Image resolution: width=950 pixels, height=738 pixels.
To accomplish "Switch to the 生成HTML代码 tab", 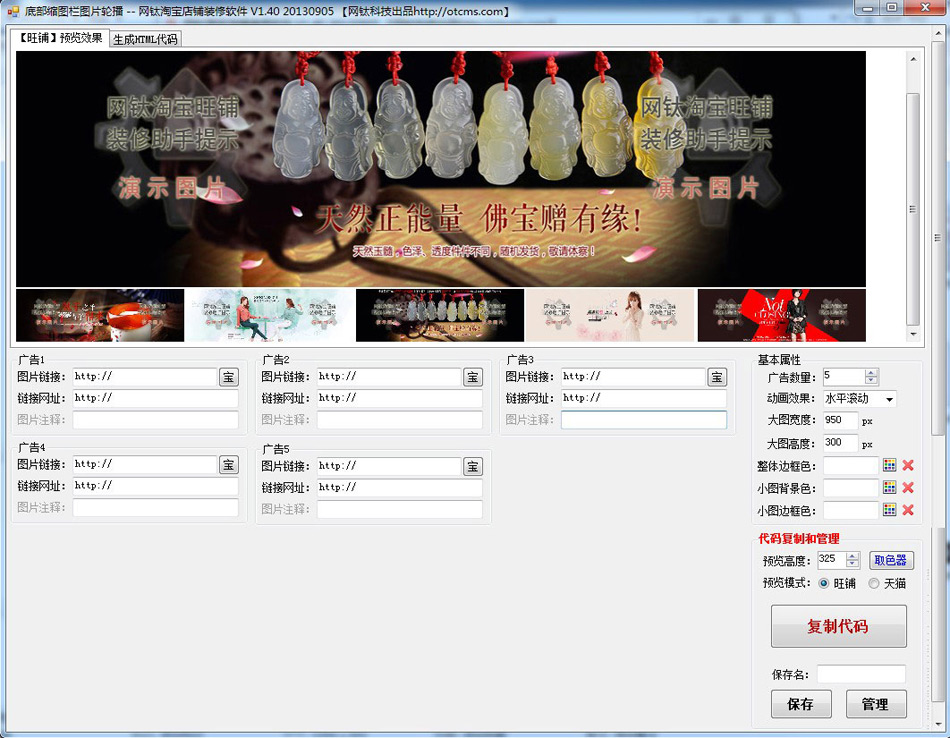I will 147,39.
